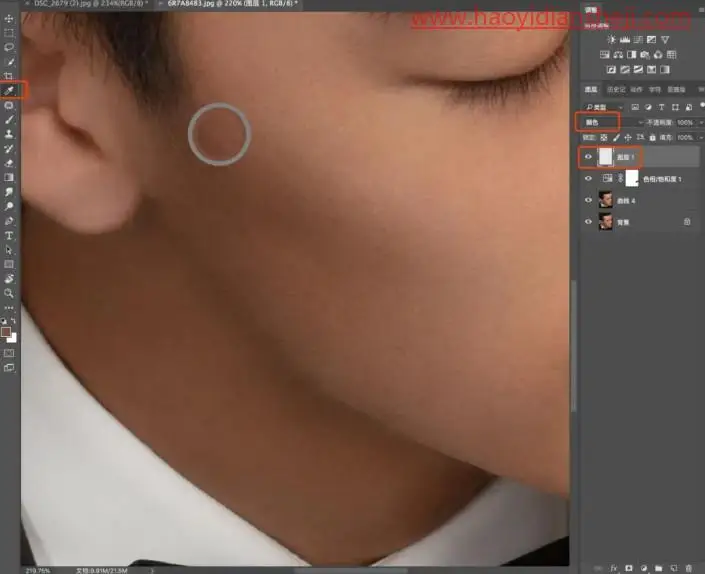
Task: Select the Path Selection arrow tool
Action: (9, 250)
